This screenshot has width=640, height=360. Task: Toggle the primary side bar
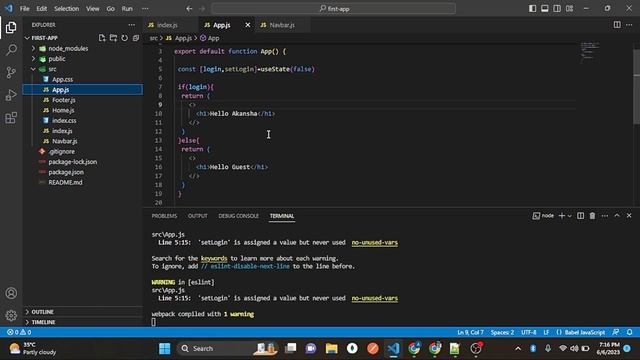click(532, 9)
